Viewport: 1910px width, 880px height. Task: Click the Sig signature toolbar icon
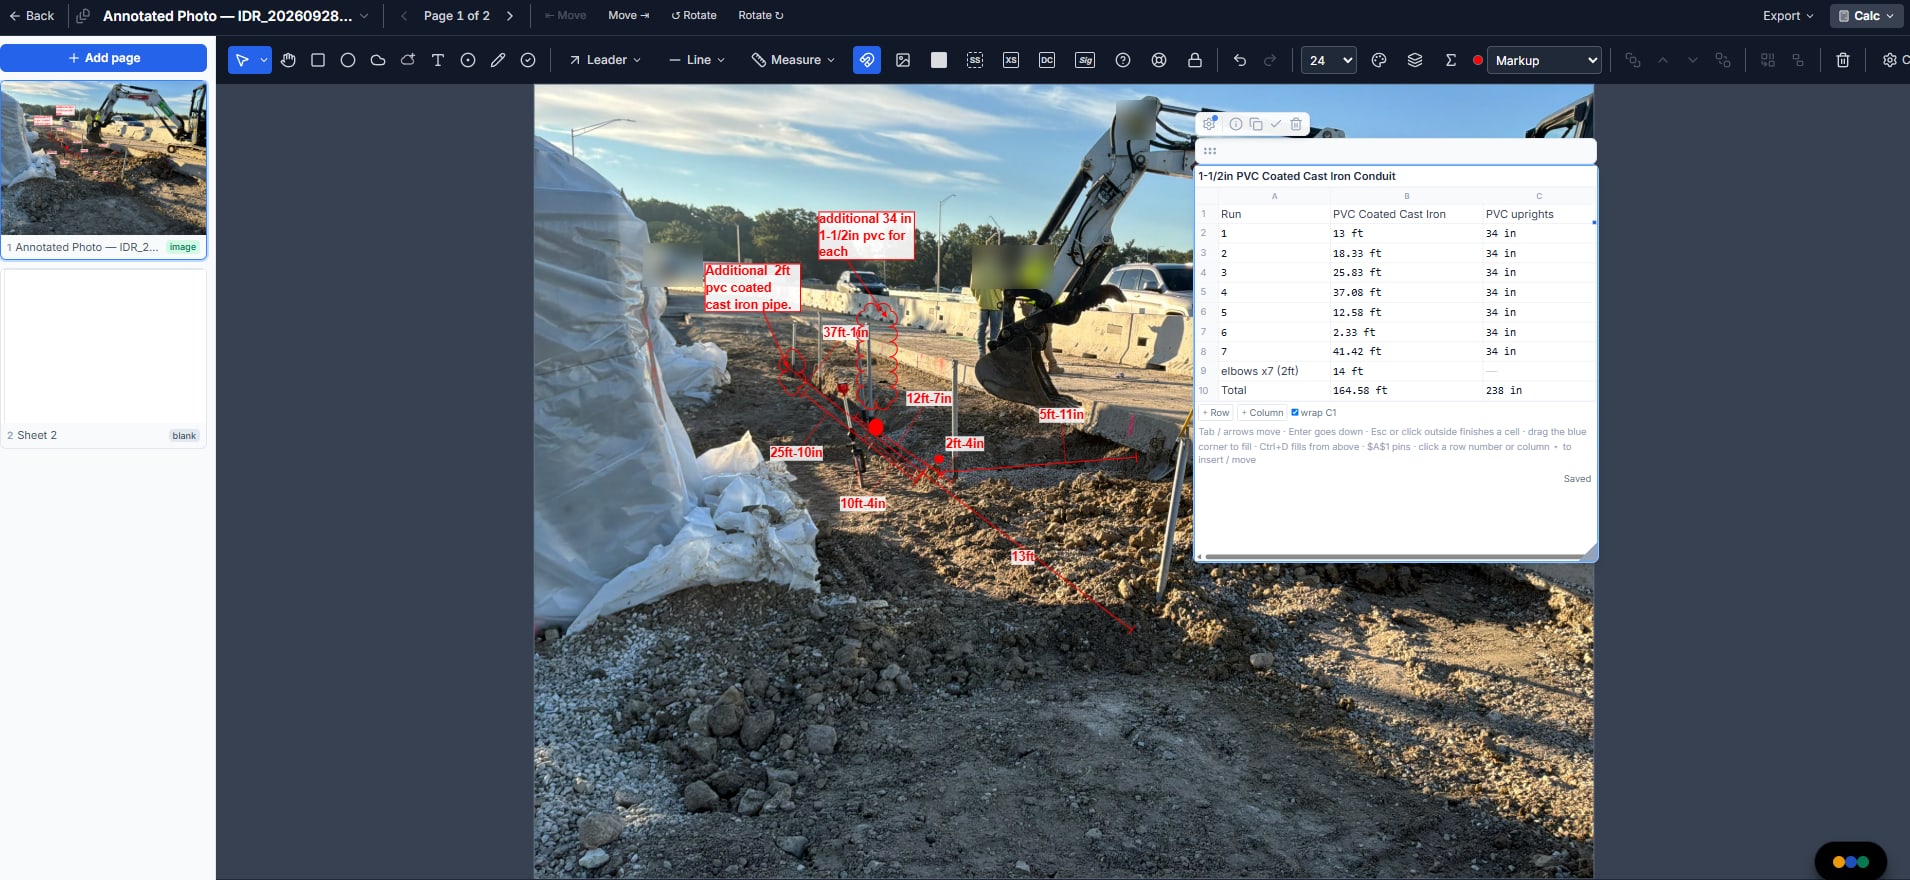pyautogui.click(x=1085, y=60)
